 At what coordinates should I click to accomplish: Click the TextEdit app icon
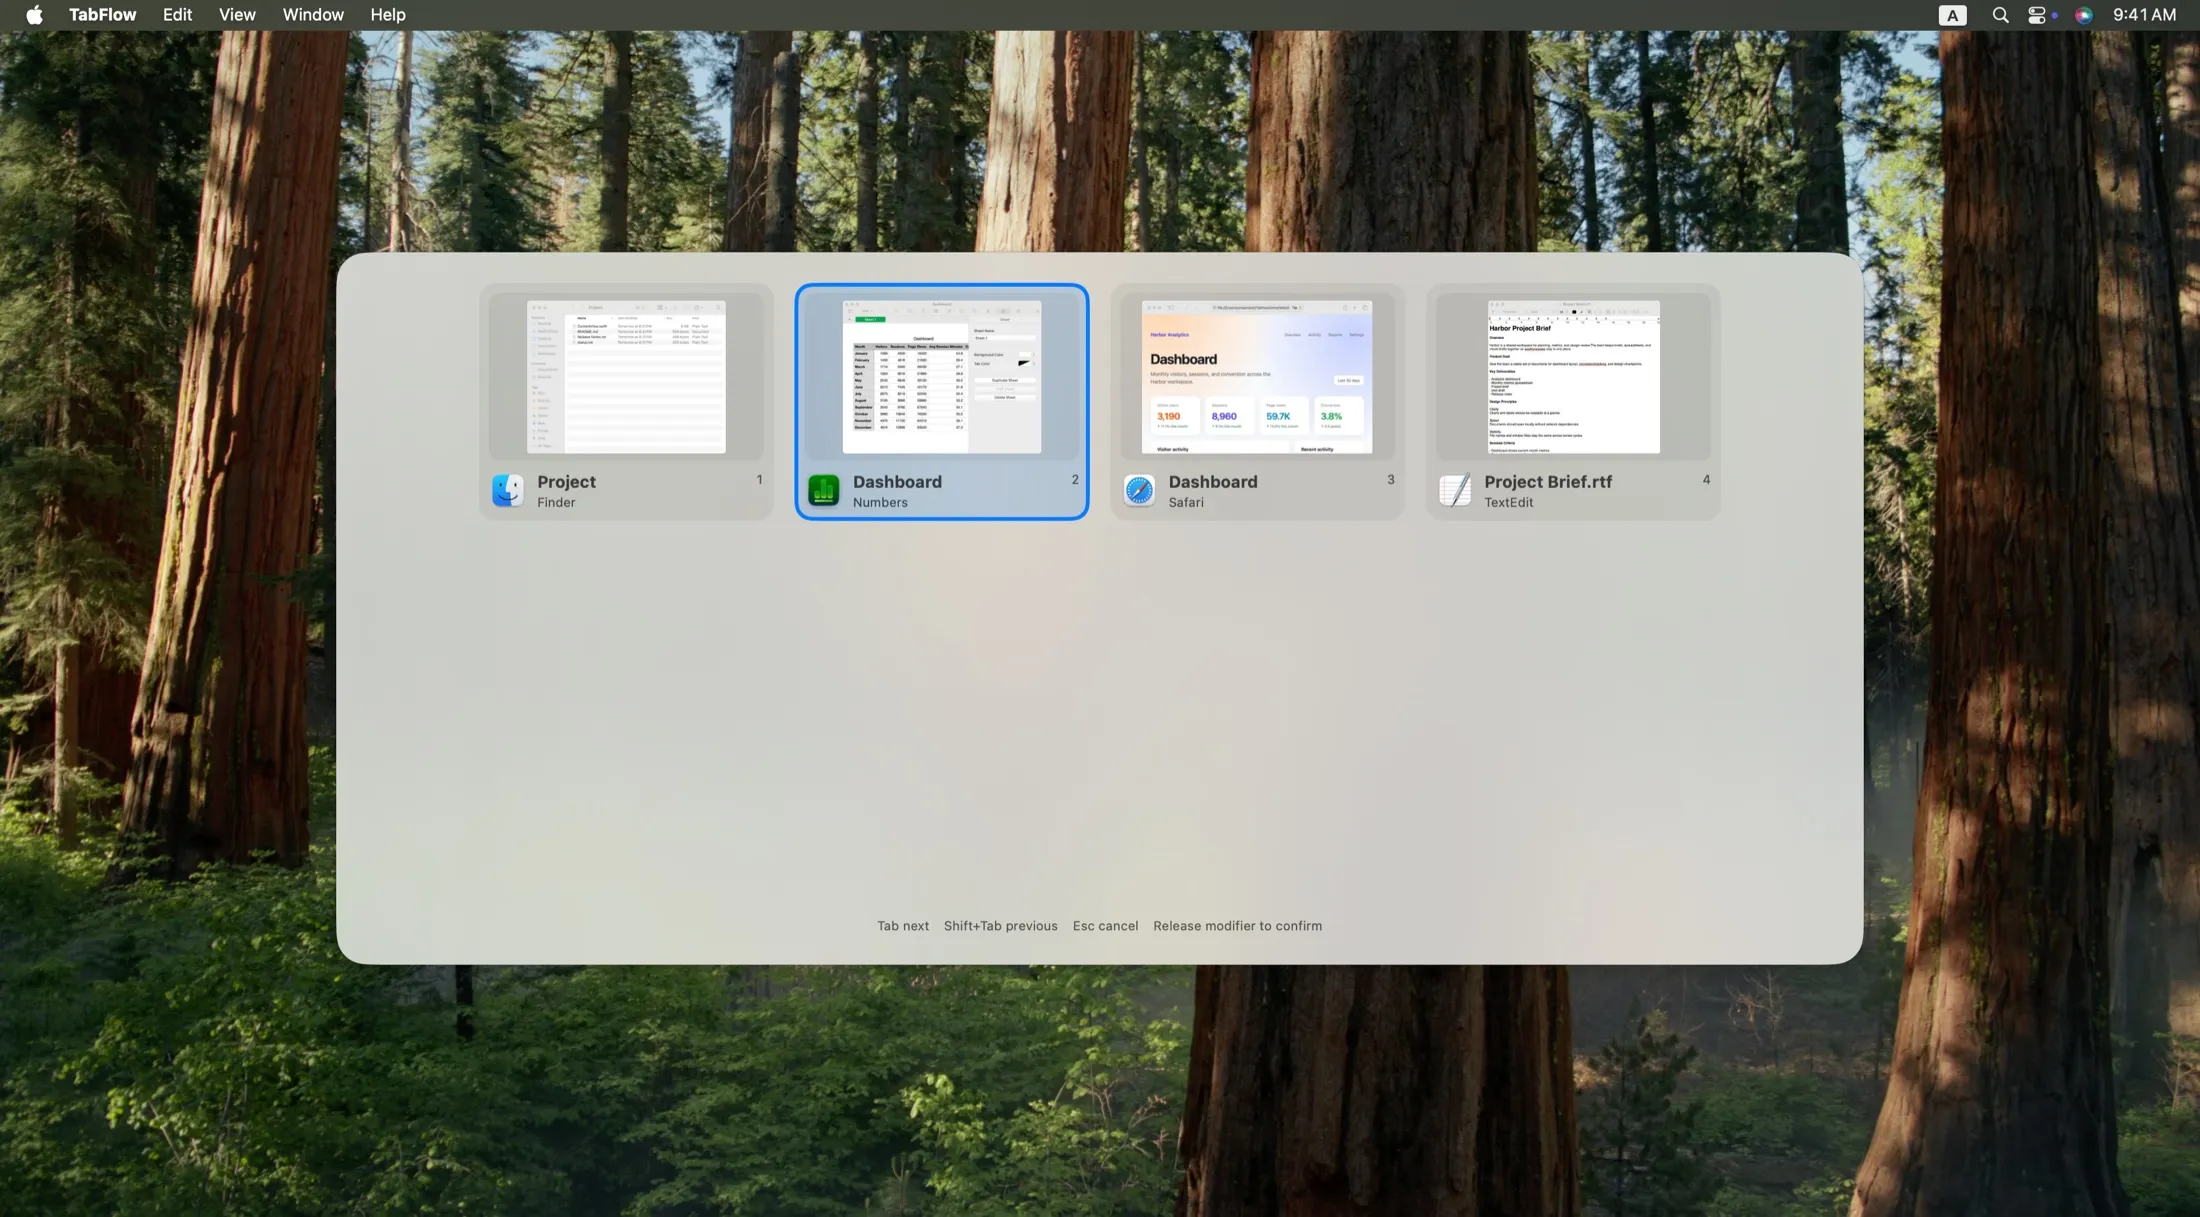coord(1455,490)
